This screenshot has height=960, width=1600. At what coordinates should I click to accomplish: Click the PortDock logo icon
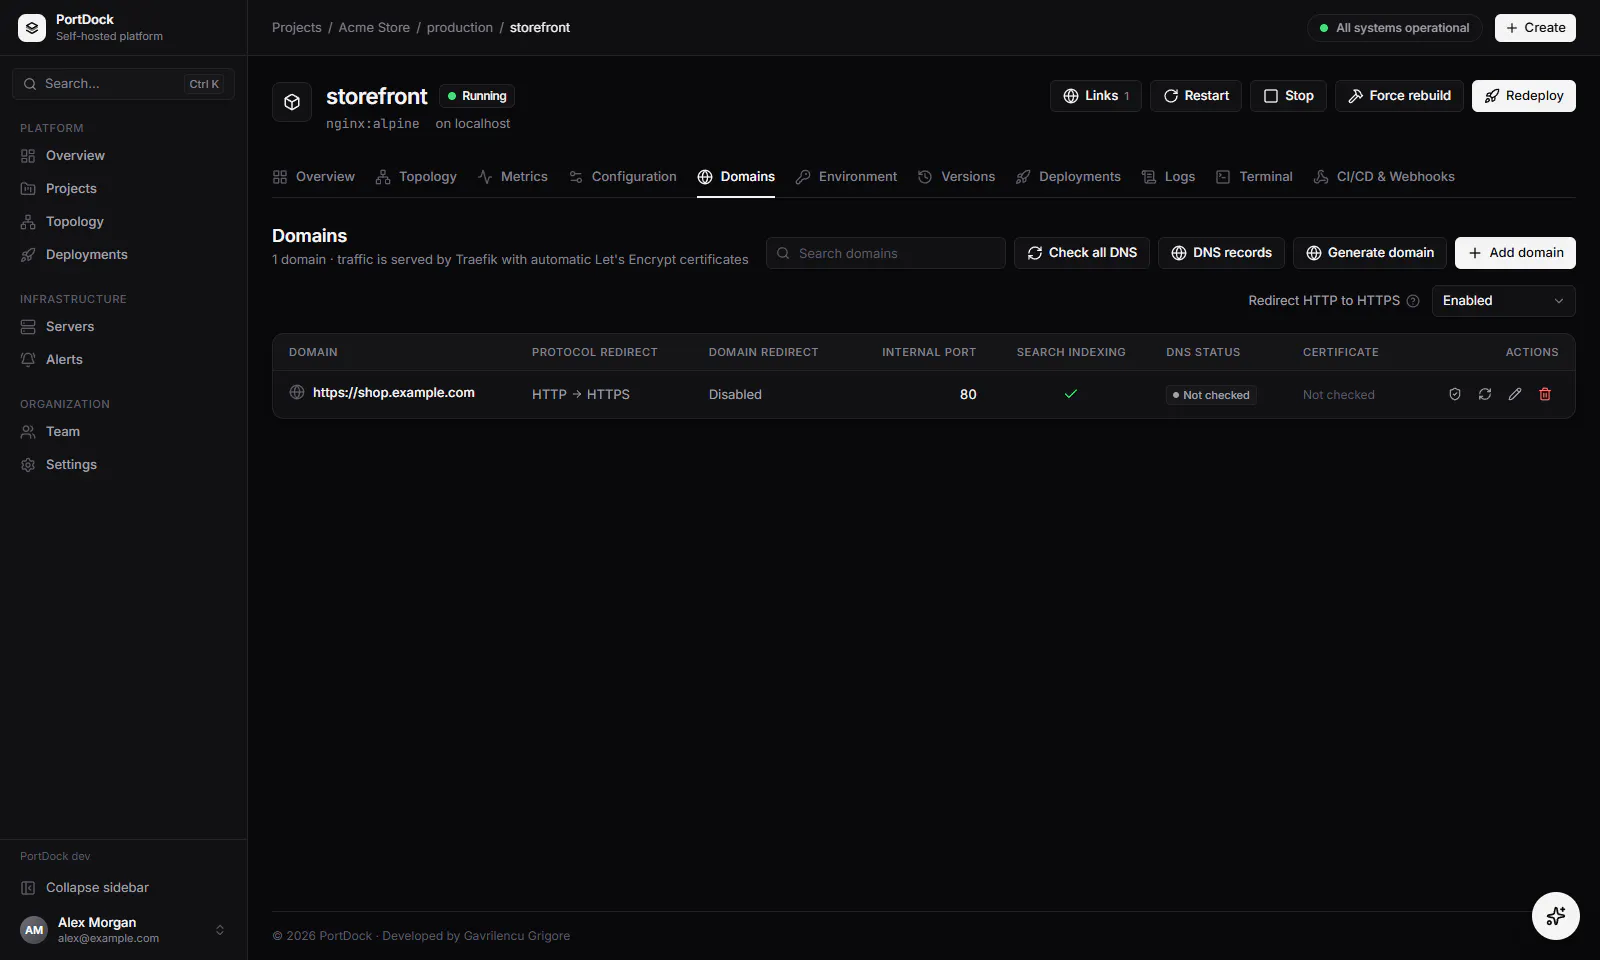tap(32, 28)
